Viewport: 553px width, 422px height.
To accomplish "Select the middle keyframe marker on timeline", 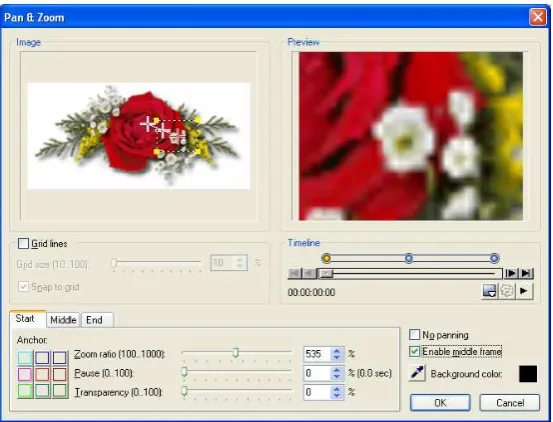I will coord(408,258).
